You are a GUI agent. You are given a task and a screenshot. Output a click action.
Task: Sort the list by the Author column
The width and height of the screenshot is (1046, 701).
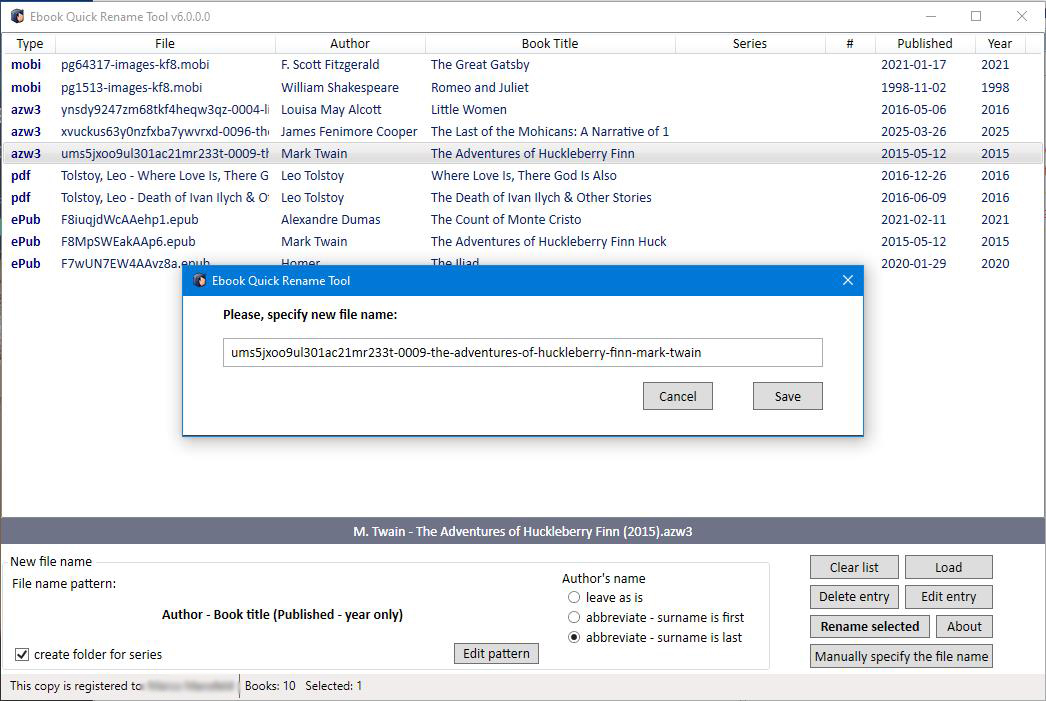point(350,43)
